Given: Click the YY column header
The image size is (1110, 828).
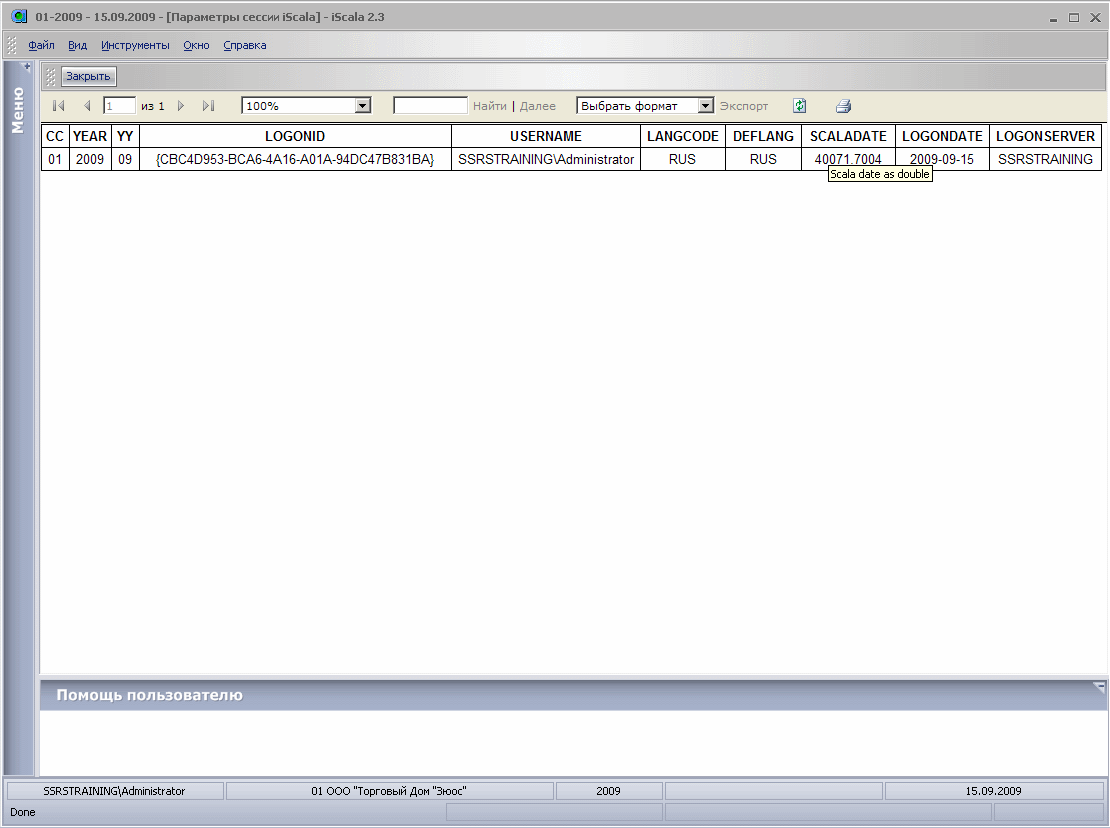Looking at the screenshot, I should pyautogui.click(x=125, y=137).
